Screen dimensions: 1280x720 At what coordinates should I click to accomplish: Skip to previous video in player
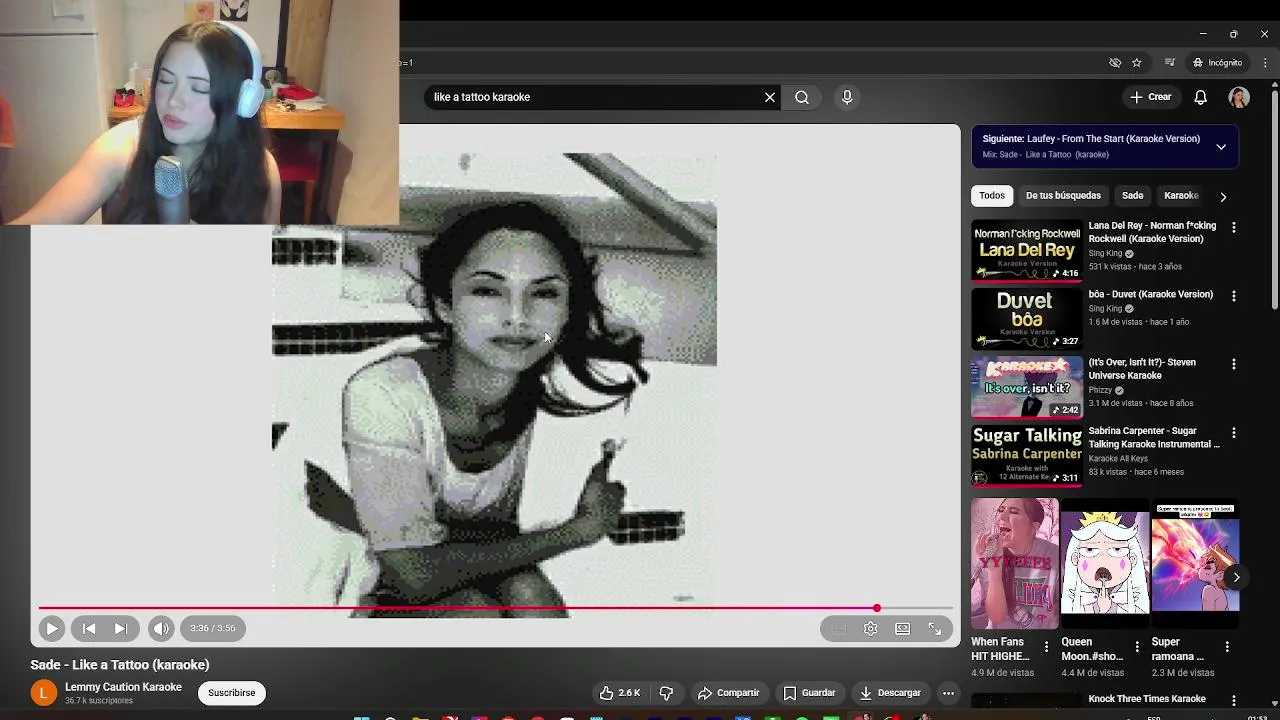pos(89,628)
